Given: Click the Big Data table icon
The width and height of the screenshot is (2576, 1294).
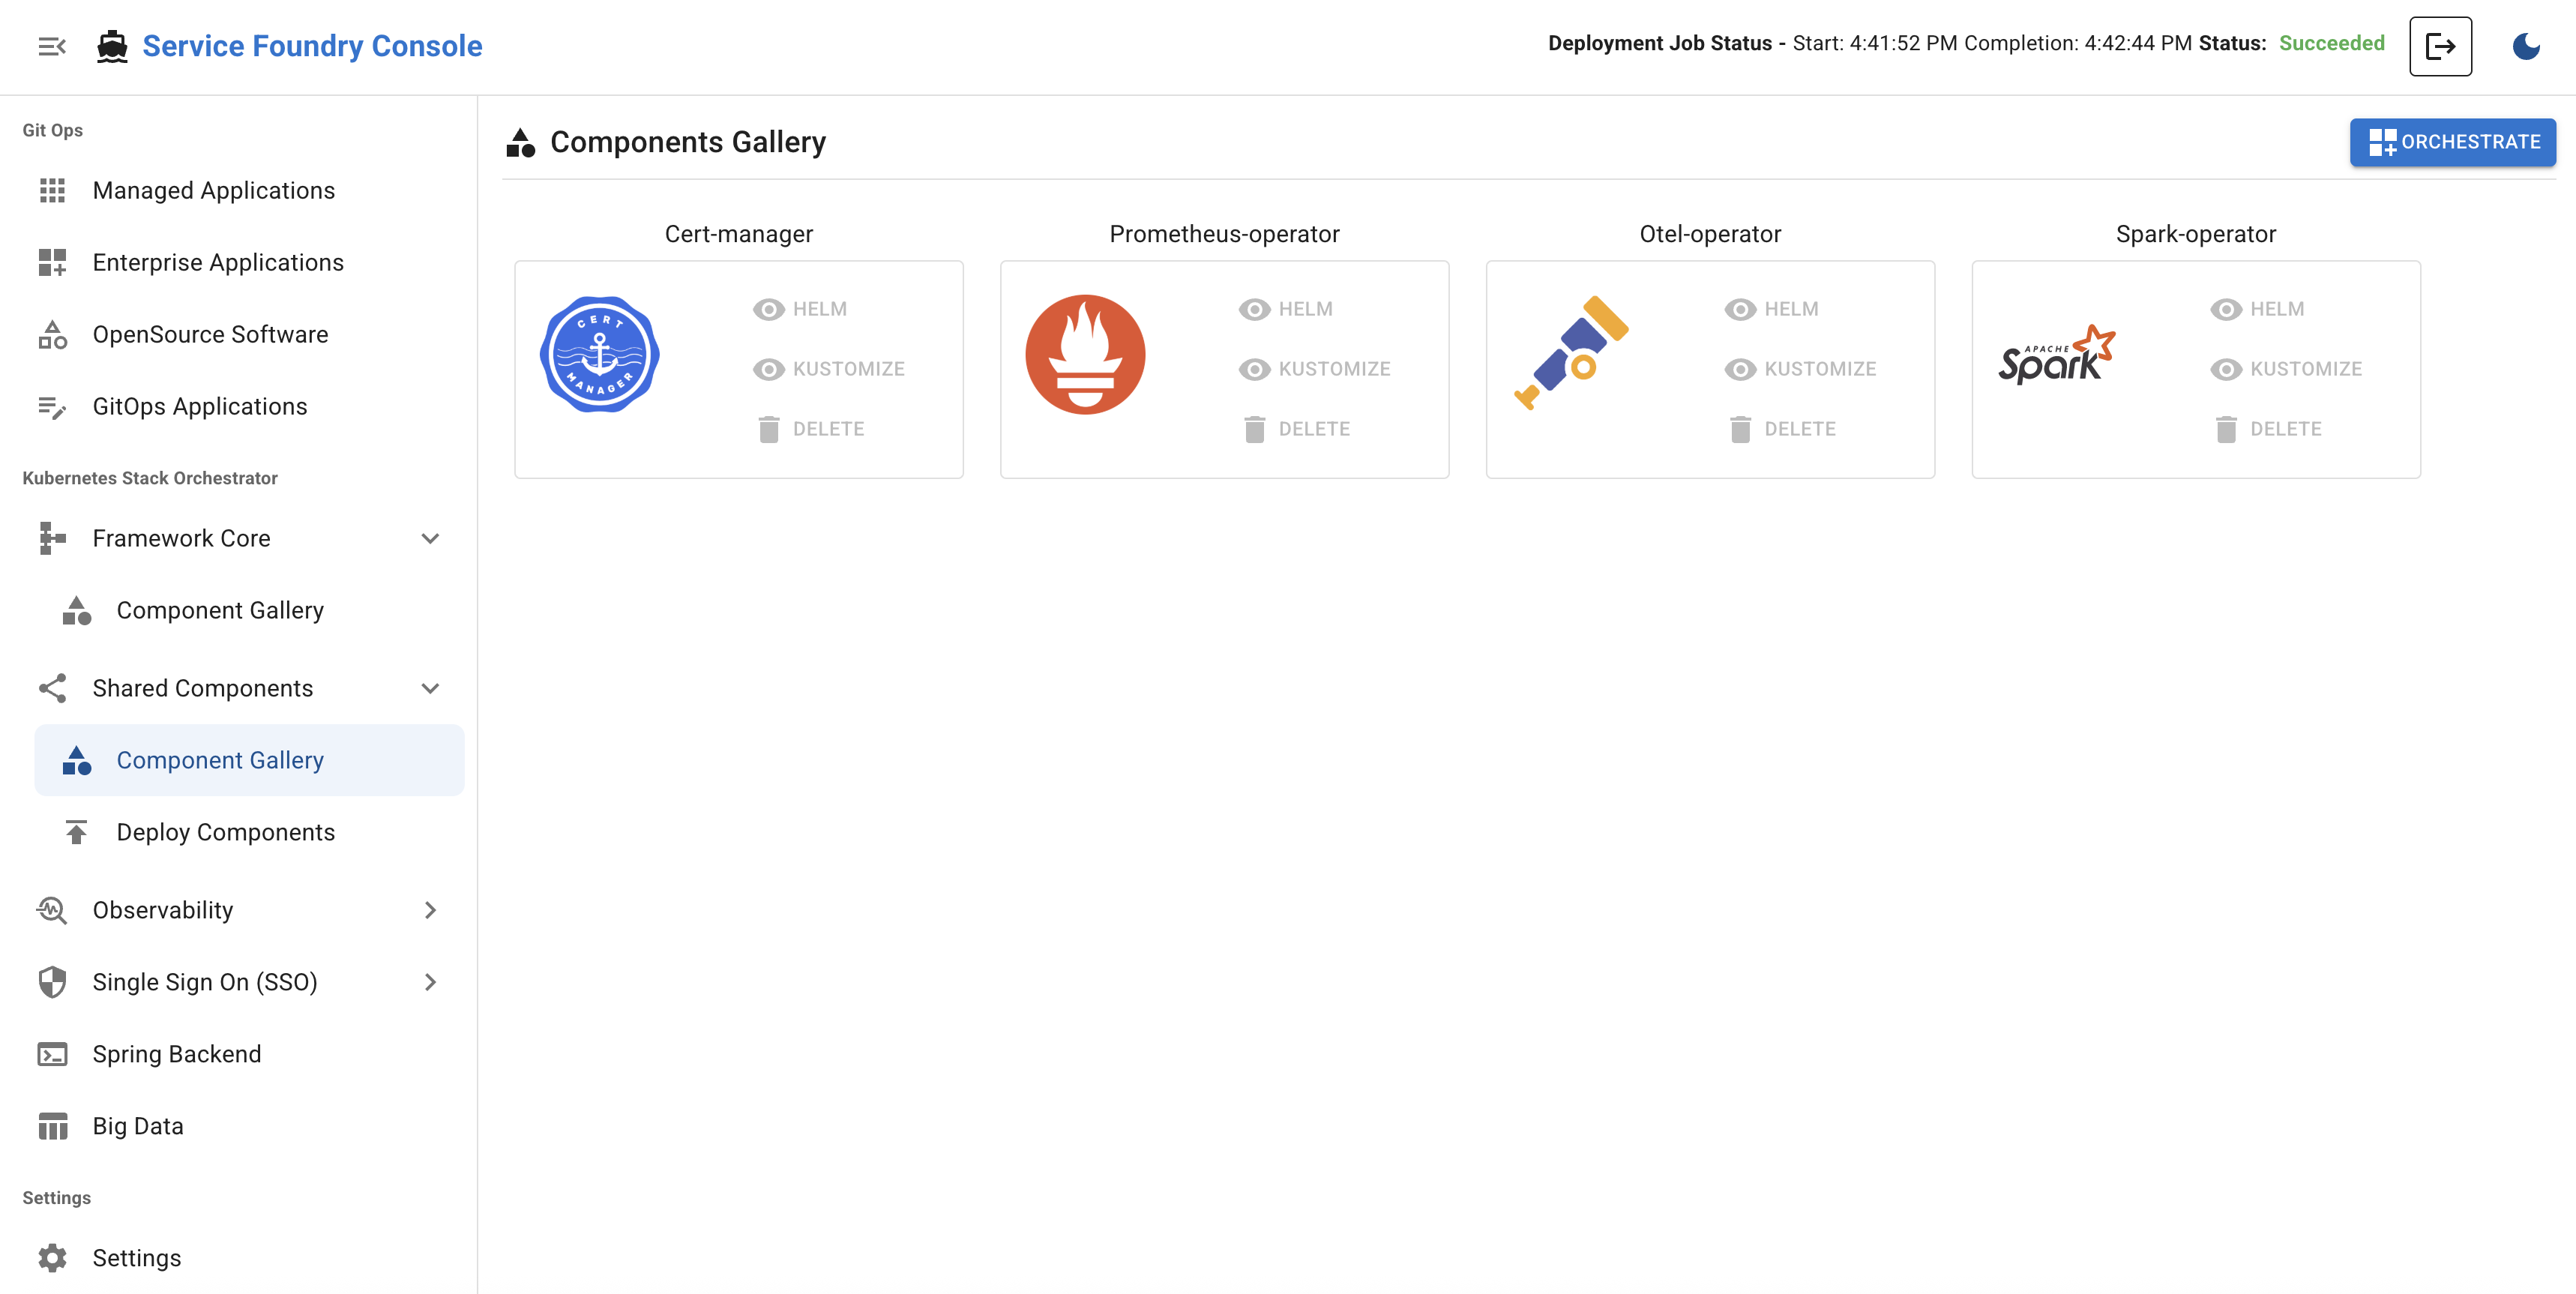Looking at the screenshot, I should point(52,1126).
